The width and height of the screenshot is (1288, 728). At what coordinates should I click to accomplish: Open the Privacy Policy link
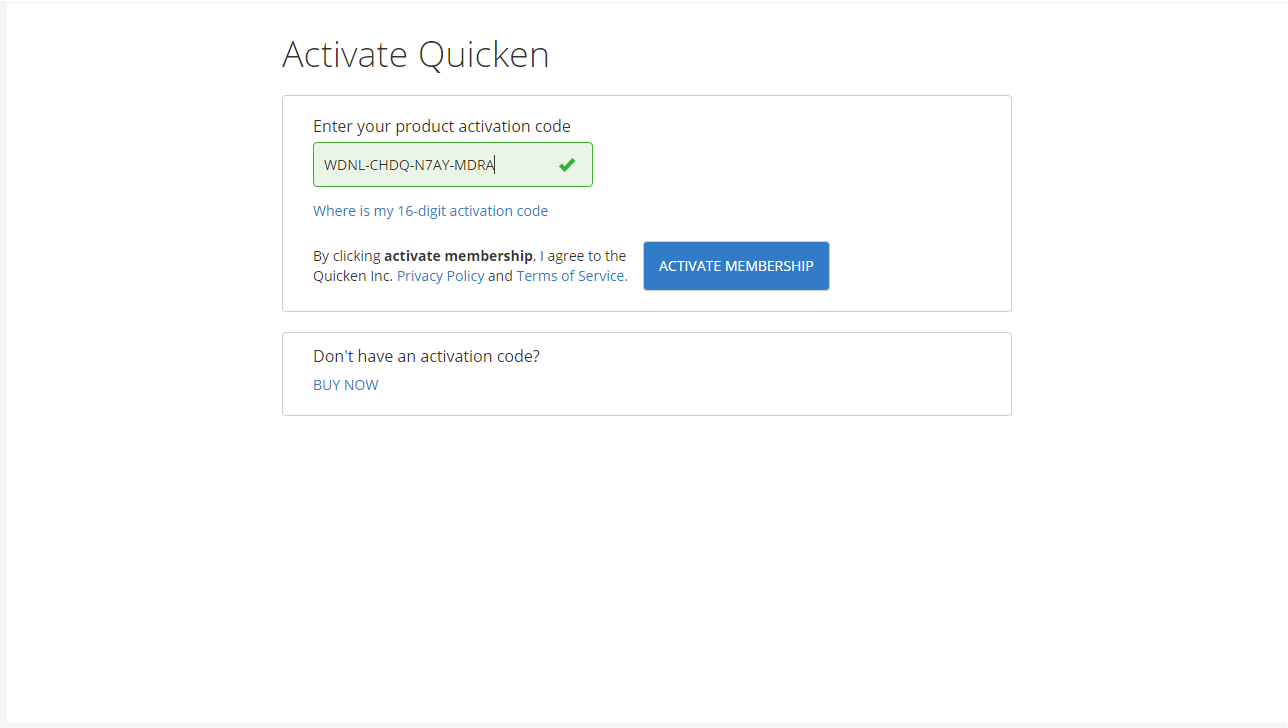pyautogui.click(x=440, y=276)
